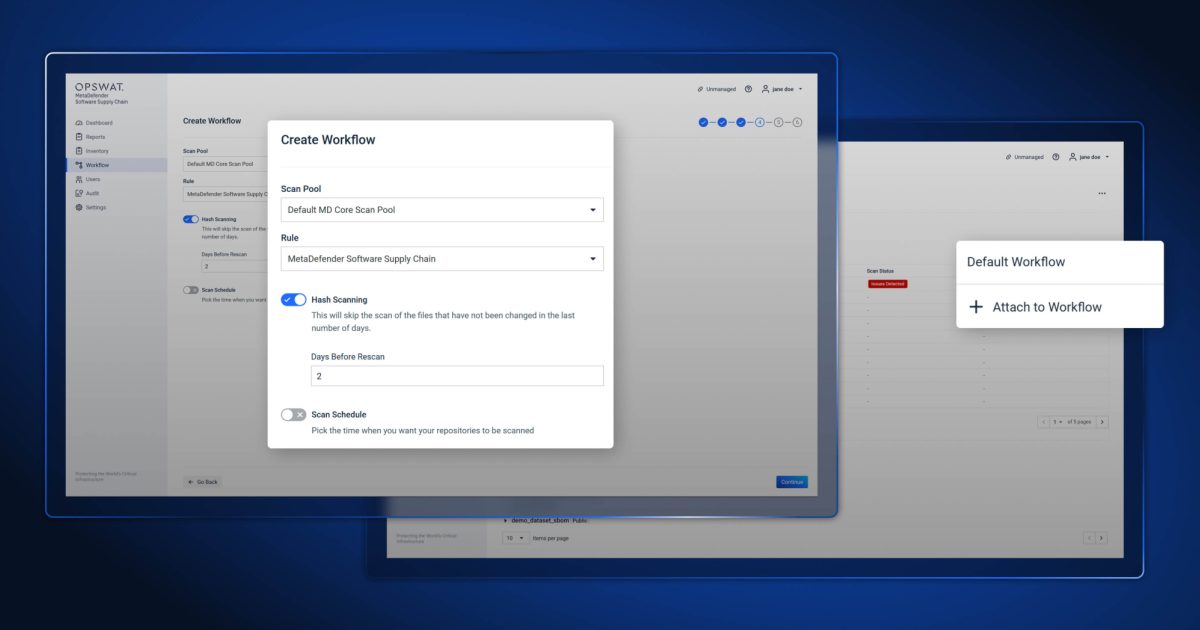Click the help question mark icon
This screenshot has height=630, width=1200.
748,88
